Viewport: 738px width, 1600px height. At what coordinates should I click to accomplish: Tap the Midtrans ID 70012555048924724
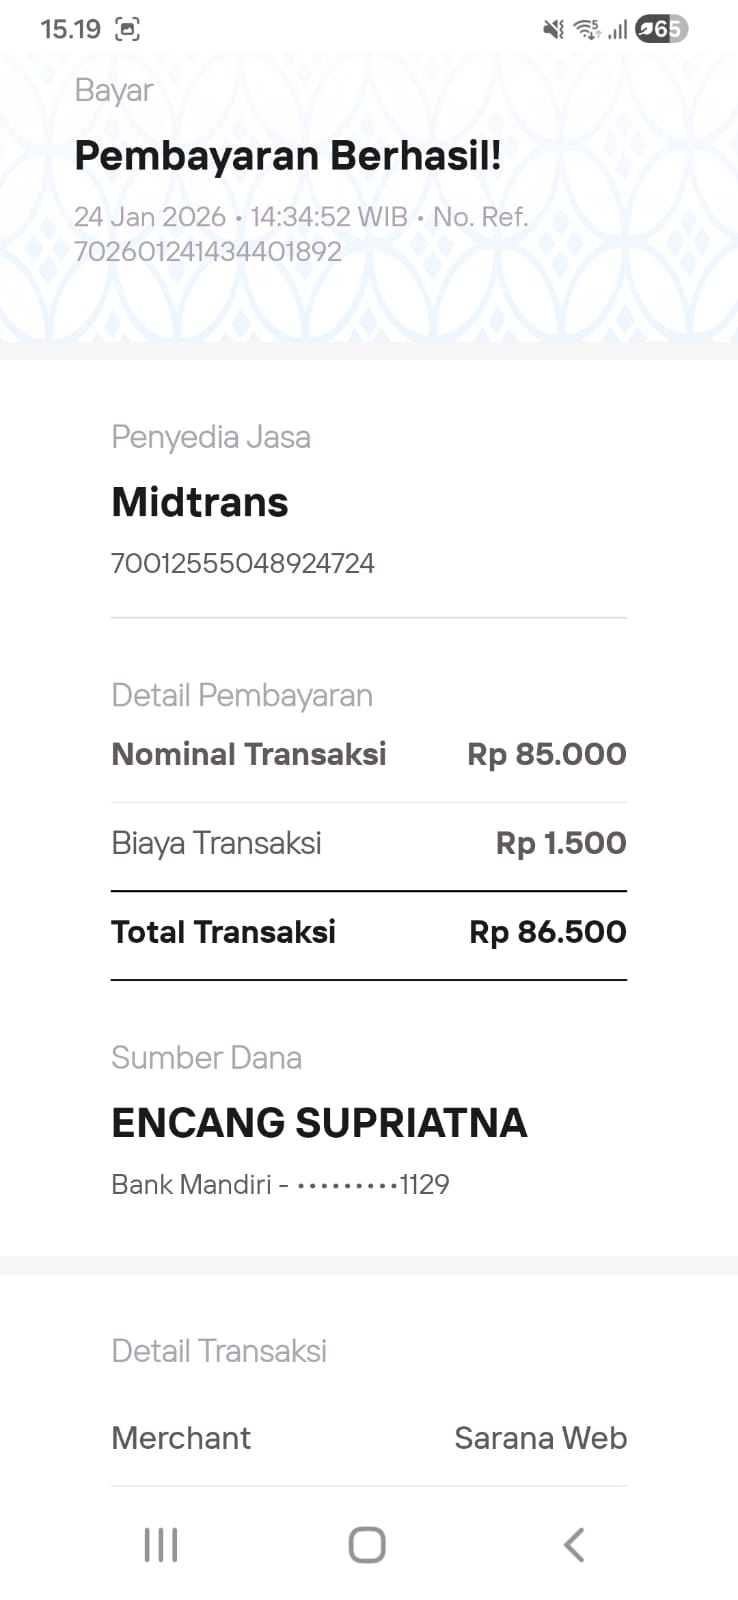click(x=243, y=563)
